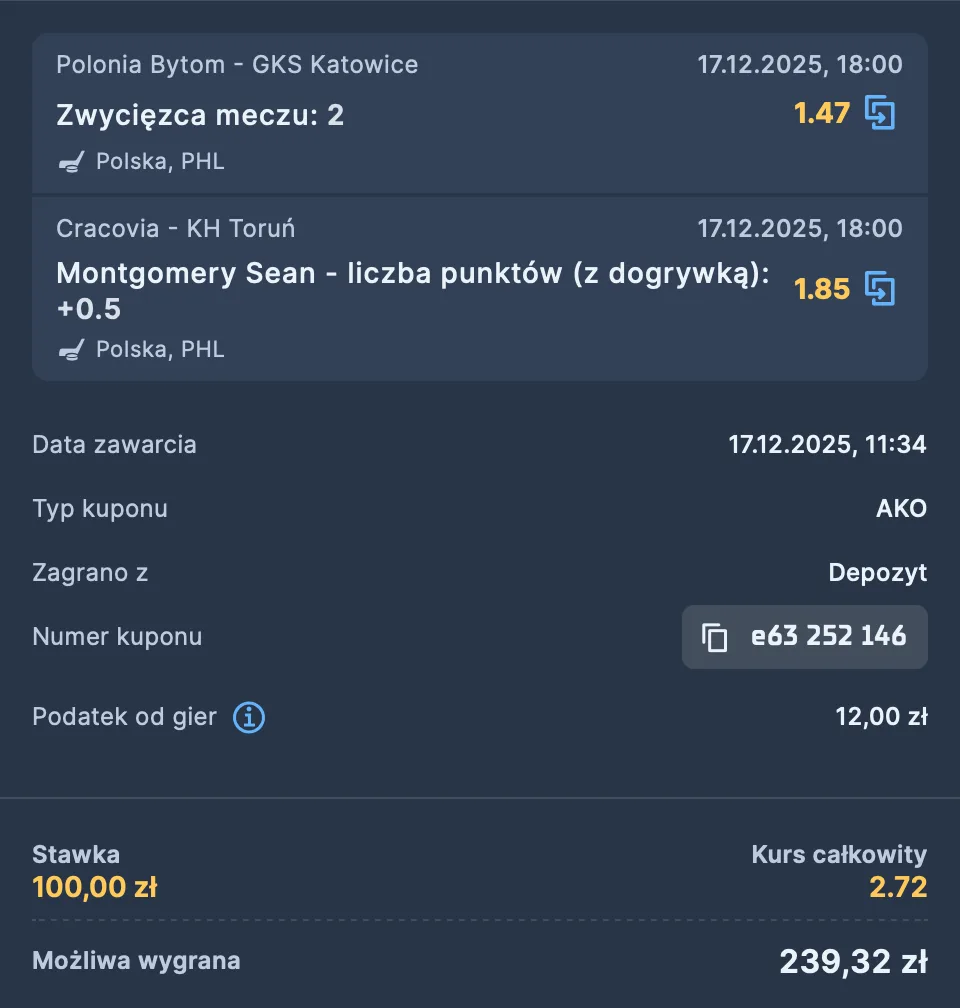Click the copy bet icon beside odds 1.85
The image size is (960, 1008).
tap(880, 289)
